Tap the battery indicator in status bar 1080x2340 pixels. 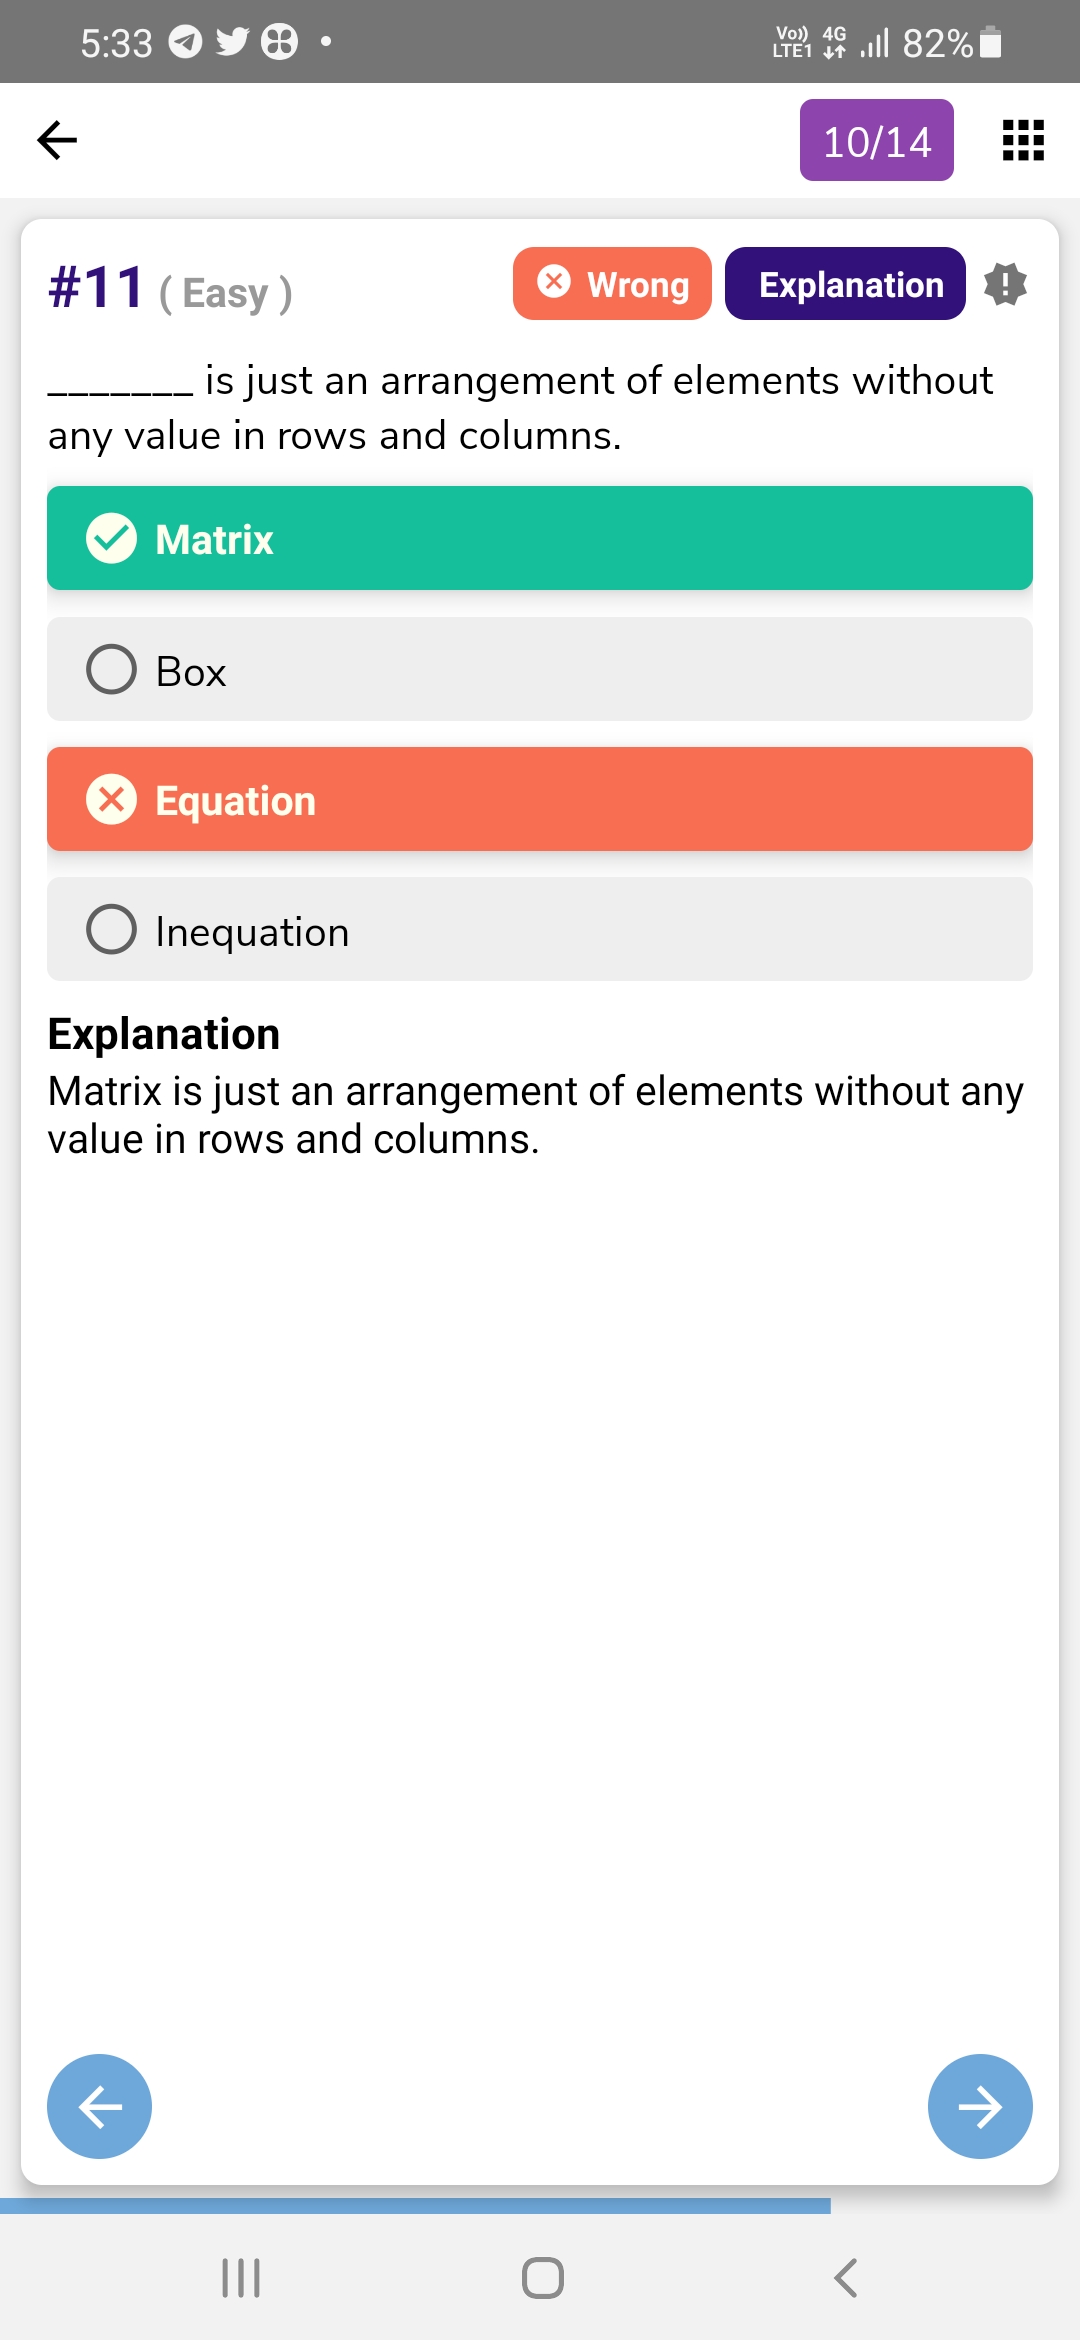(991, 42)
